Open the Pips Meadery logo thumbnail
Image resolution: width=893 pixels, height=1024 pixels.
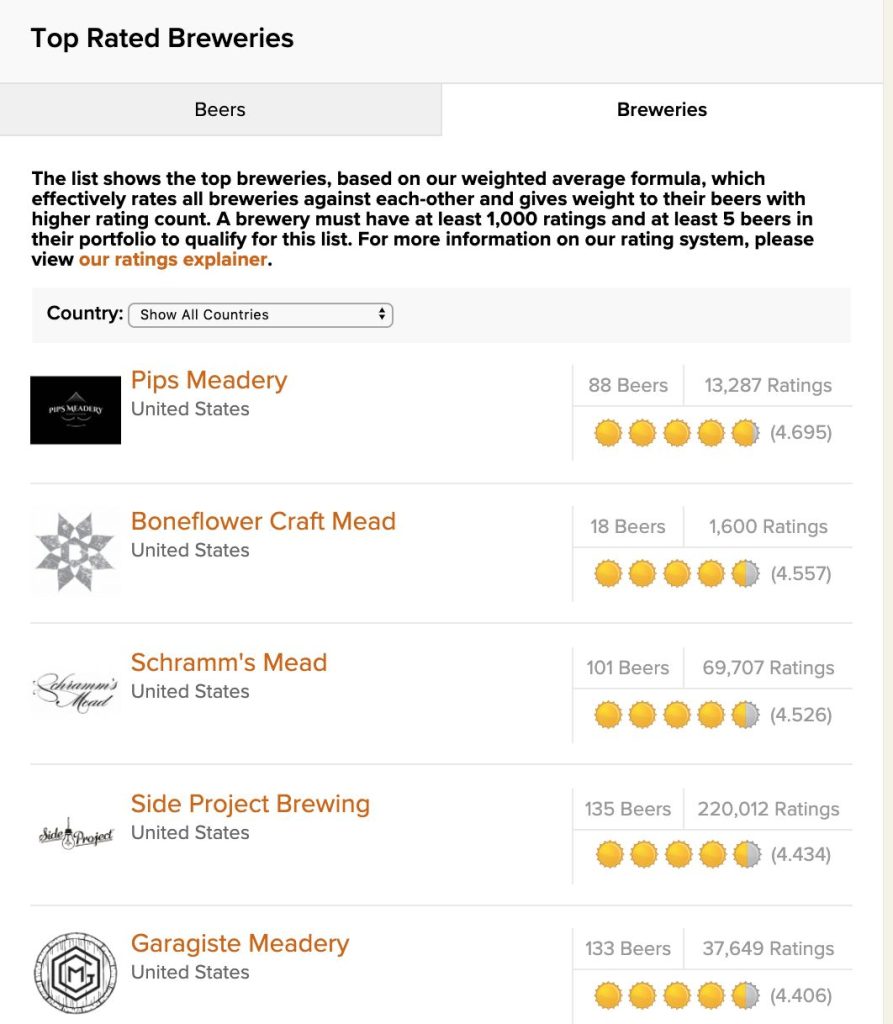[x=75, y=410]
